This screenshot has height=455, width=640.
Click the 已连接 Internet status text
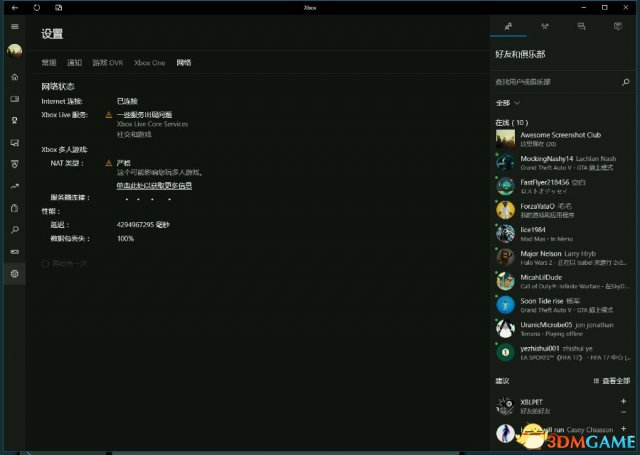click(x=127, y=101)
